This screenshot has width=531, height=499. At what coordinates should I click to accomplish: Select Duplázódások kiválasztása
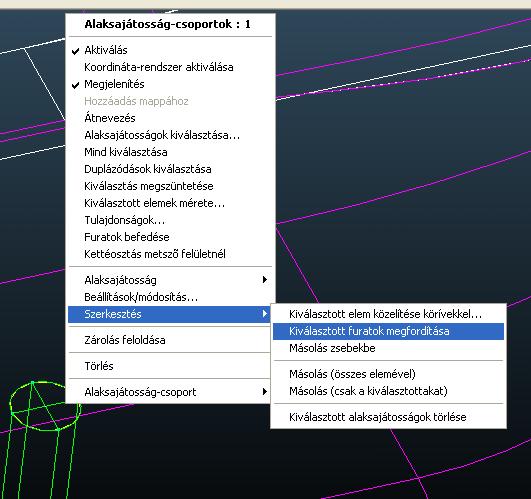tap(169, 169)
